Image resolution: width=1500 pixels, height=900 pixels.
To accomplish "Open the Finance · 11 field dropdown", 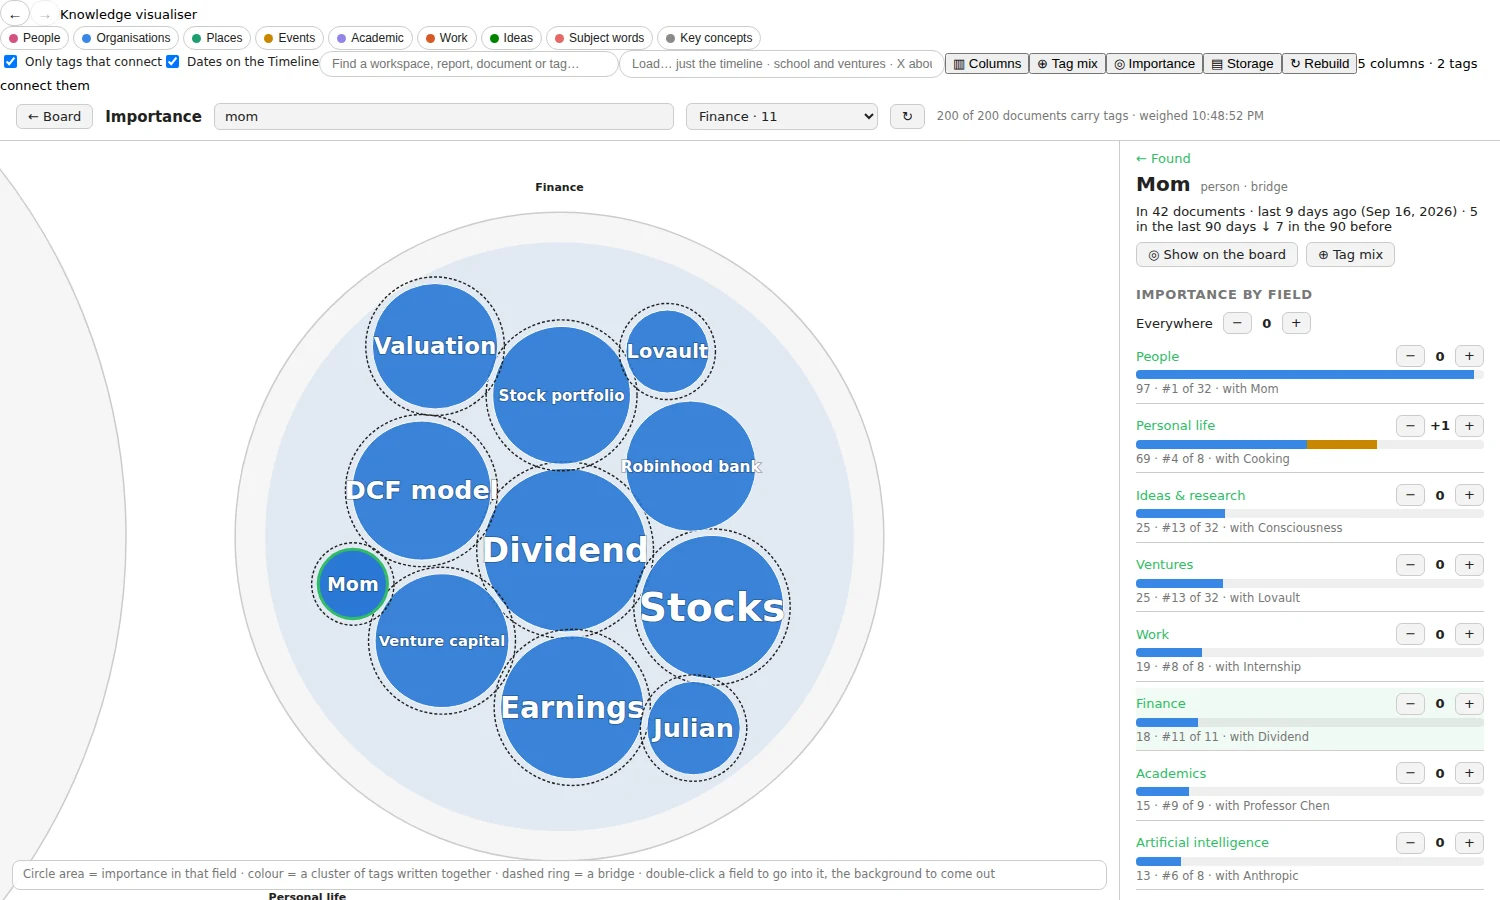I will (x=782, y=117).
